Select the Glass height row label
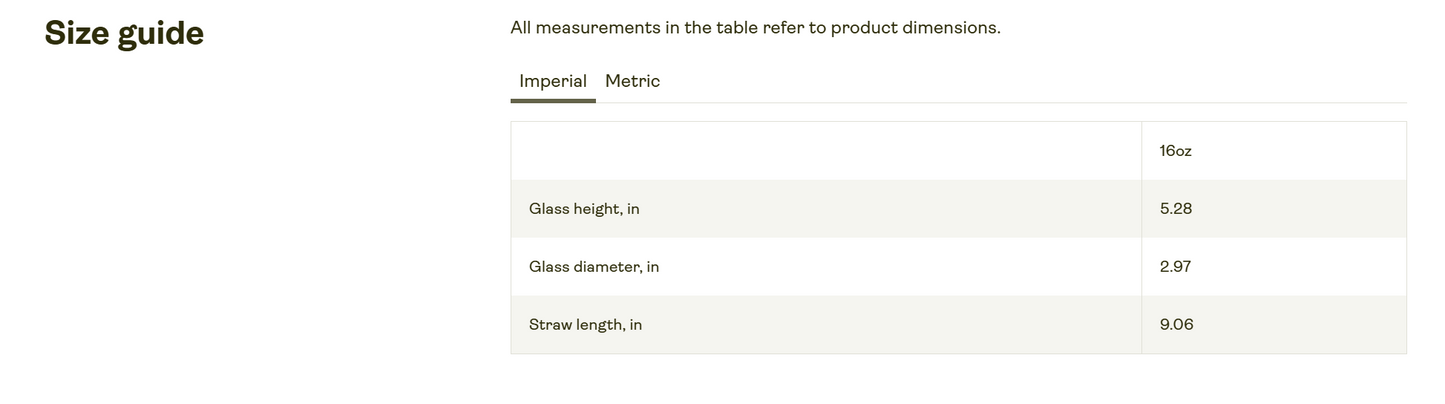1445x404 pixels. click(584, 209)
